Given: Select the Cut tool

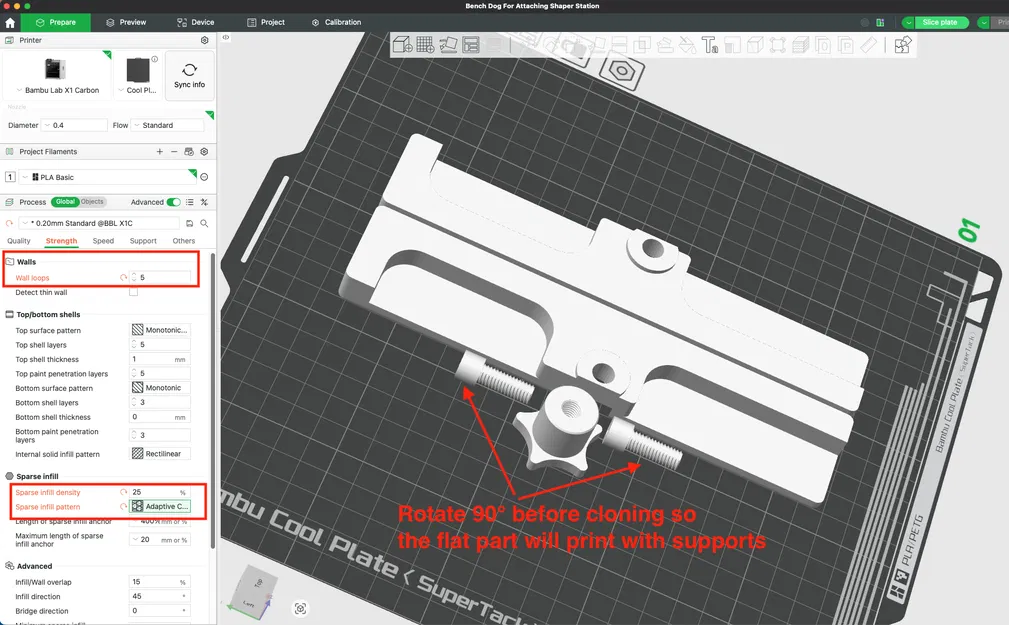Looking at the screenshot, I should click(619, 44).
